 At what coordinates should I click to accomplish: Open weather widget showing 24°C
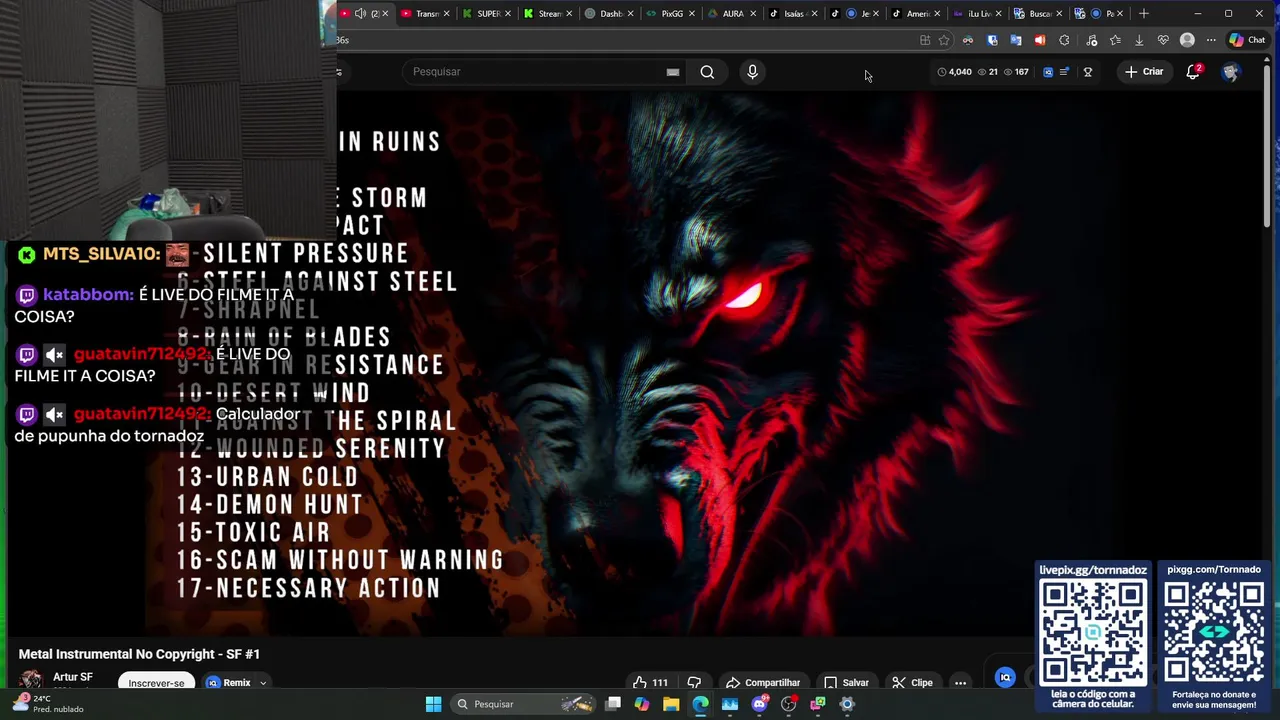click(48, 704)
